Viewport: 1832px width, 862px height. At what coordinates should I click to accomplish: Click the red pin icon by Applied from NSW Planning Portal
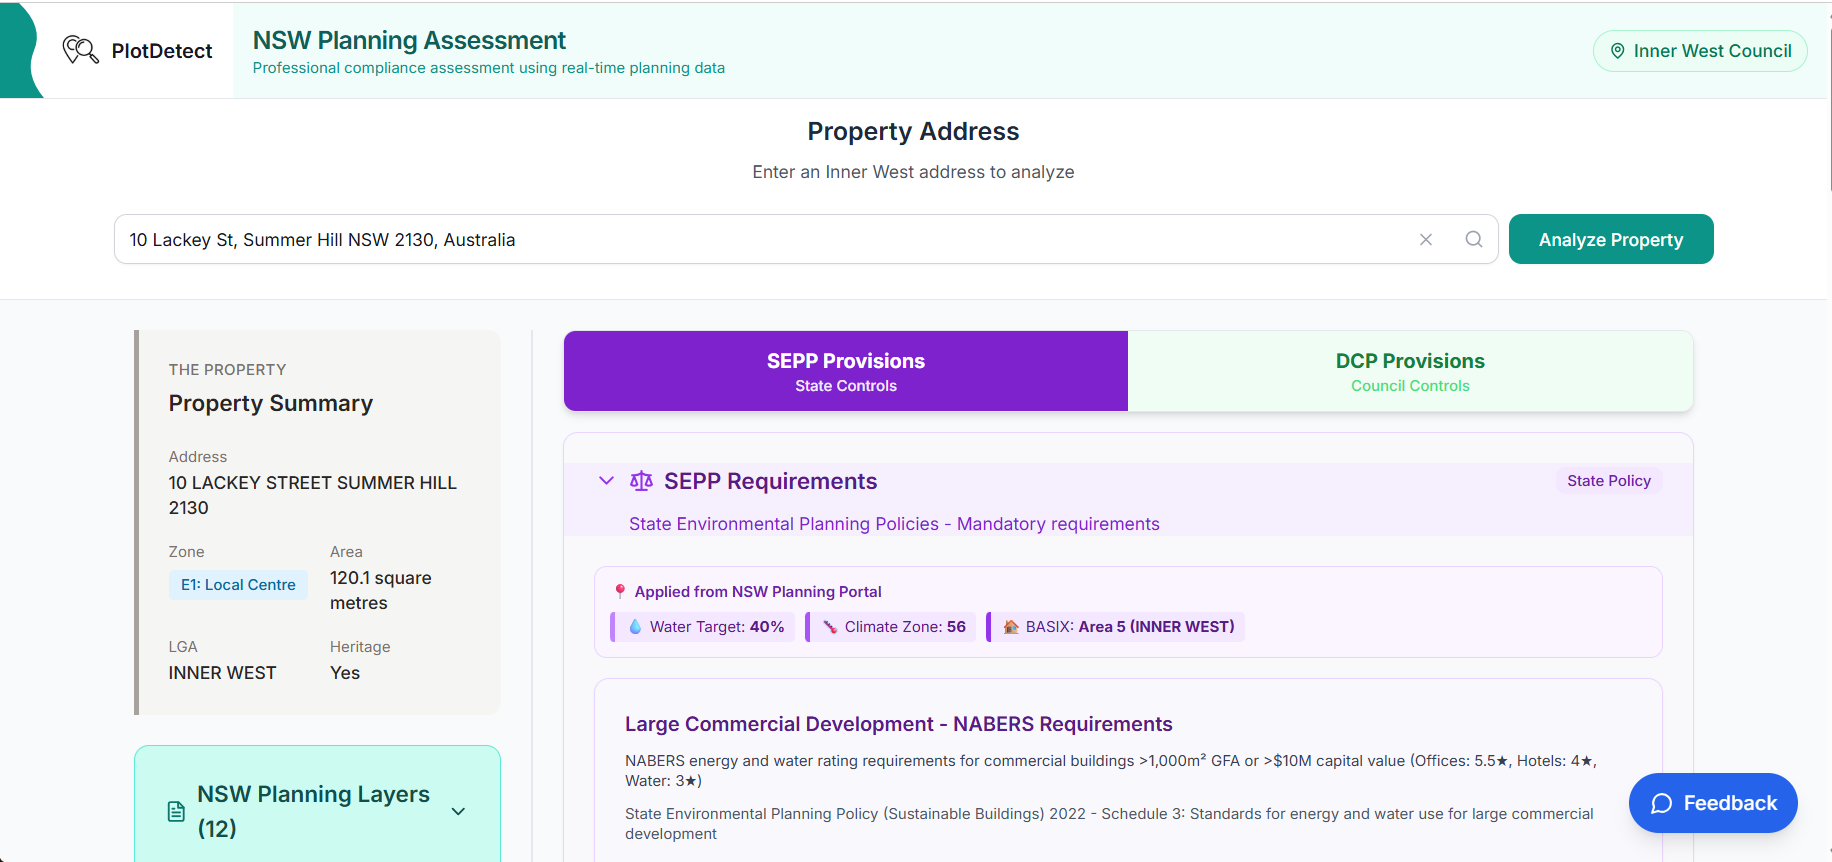(x=620, y=592)
